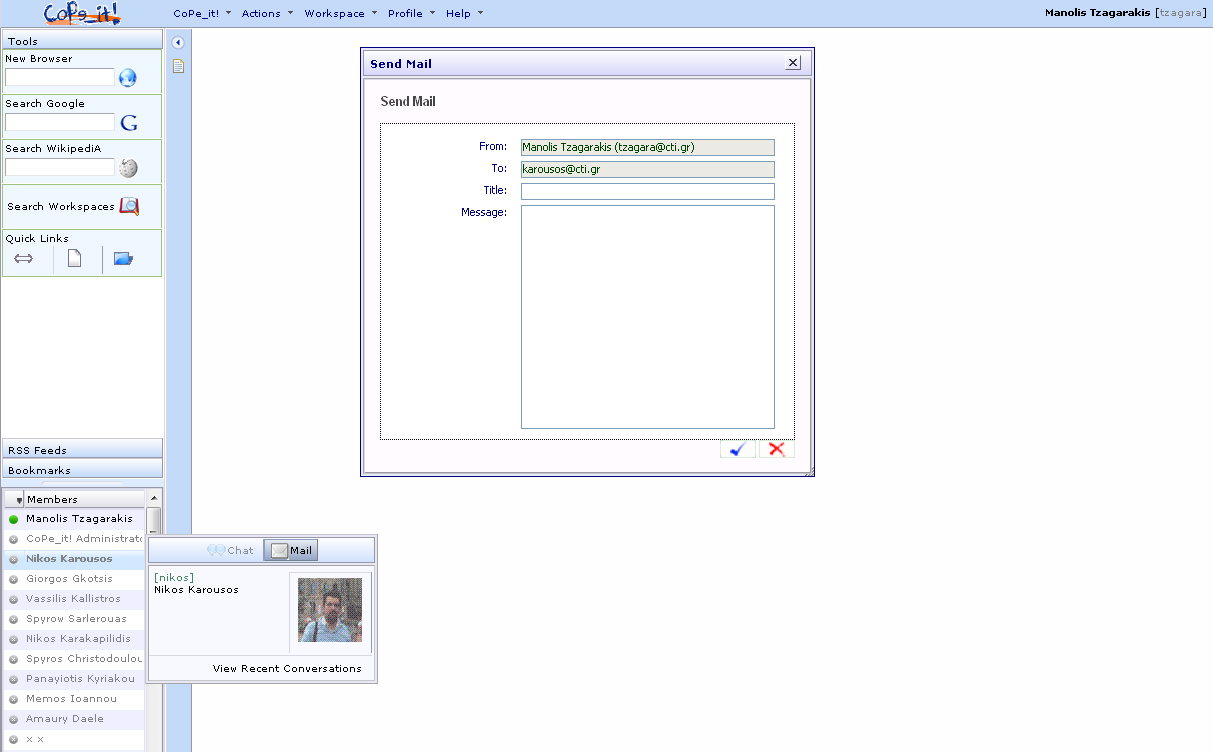This screenshot has height=752, width=1213.
Task: Click the status icon next to Manolis Tzagarakis
Action: [x=14, y=519]
